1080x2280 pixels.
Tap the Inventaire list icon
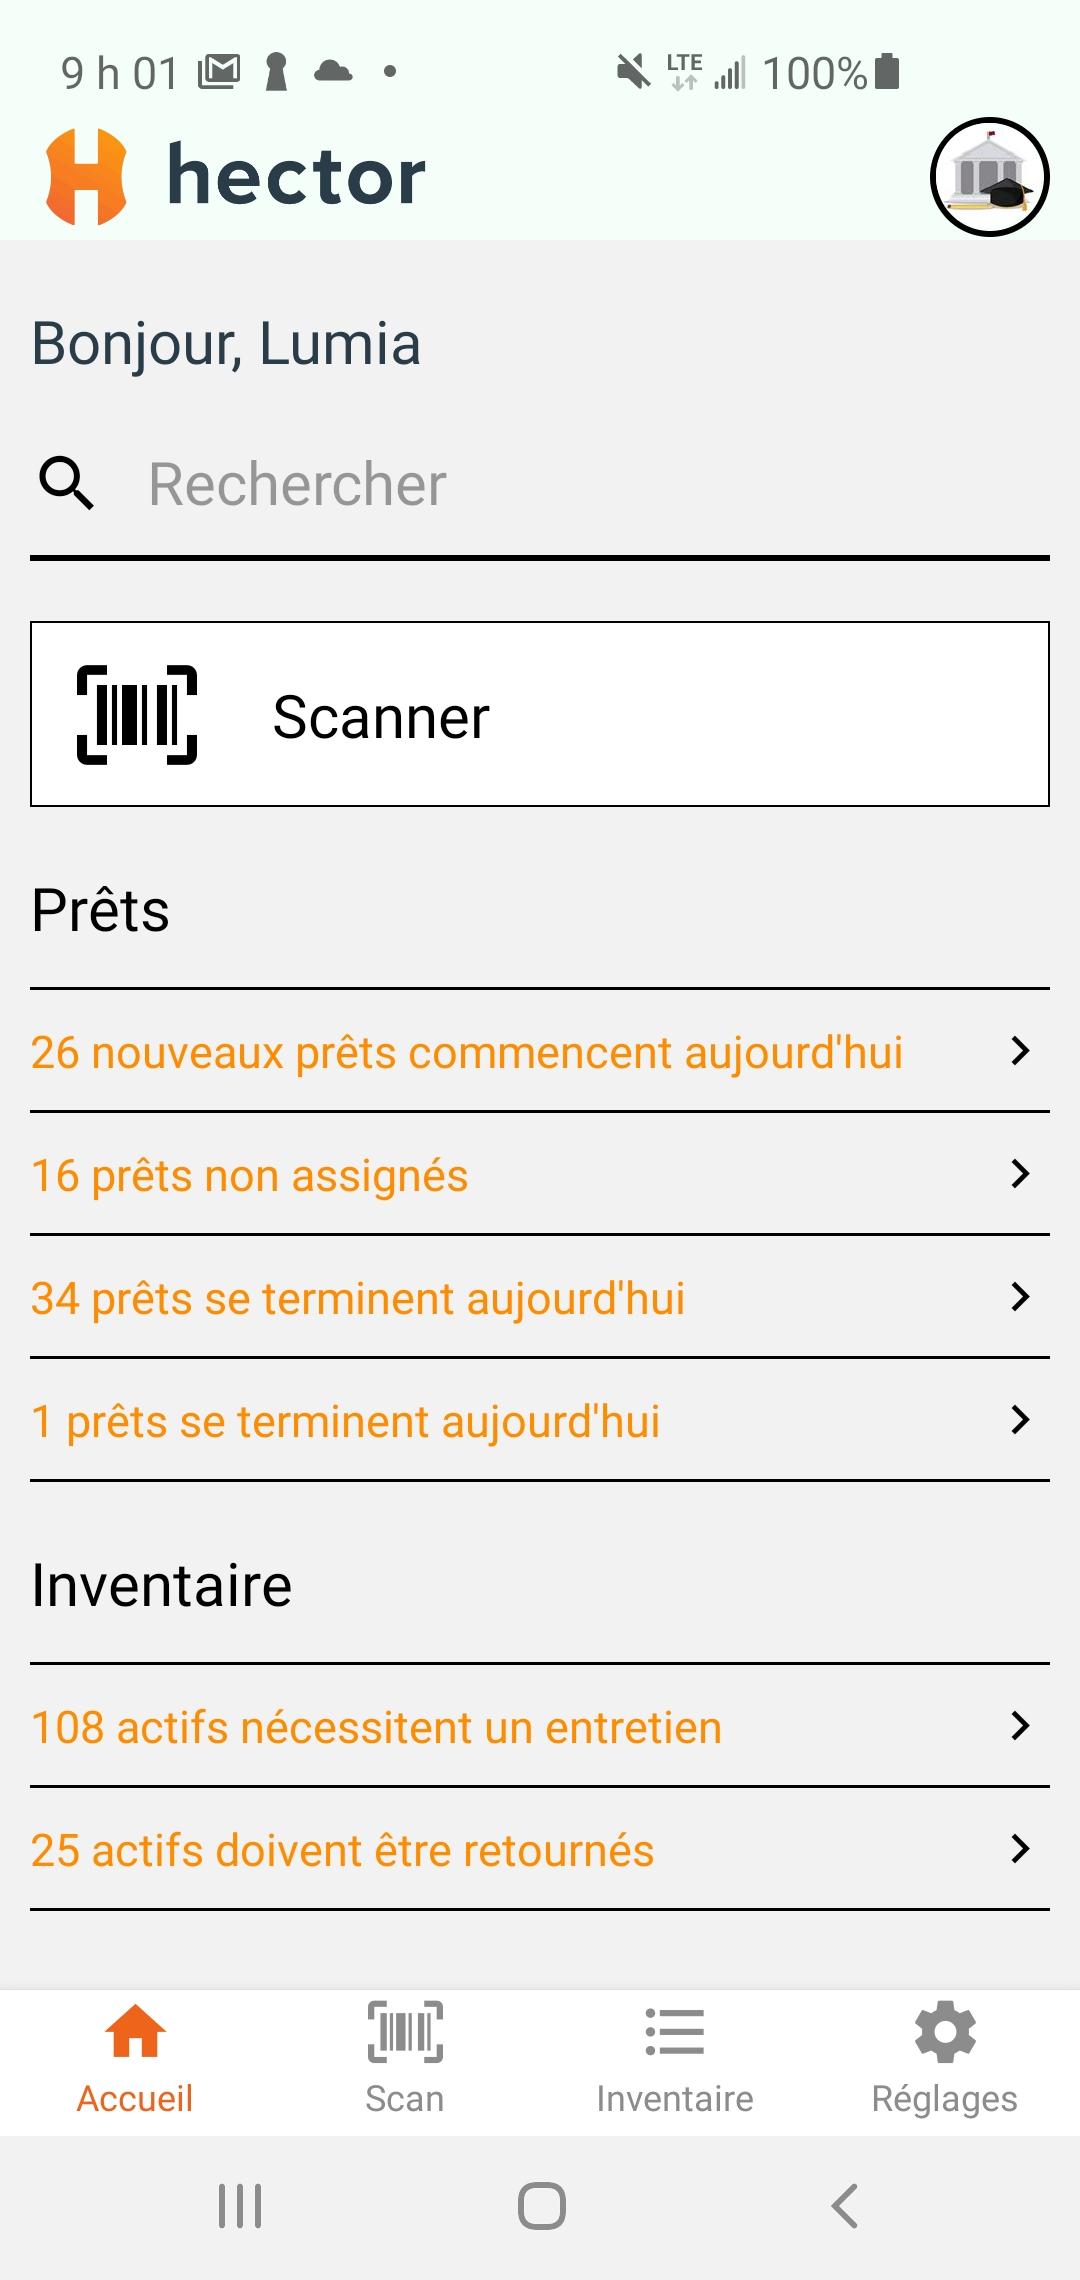[x=675, y=2032]
